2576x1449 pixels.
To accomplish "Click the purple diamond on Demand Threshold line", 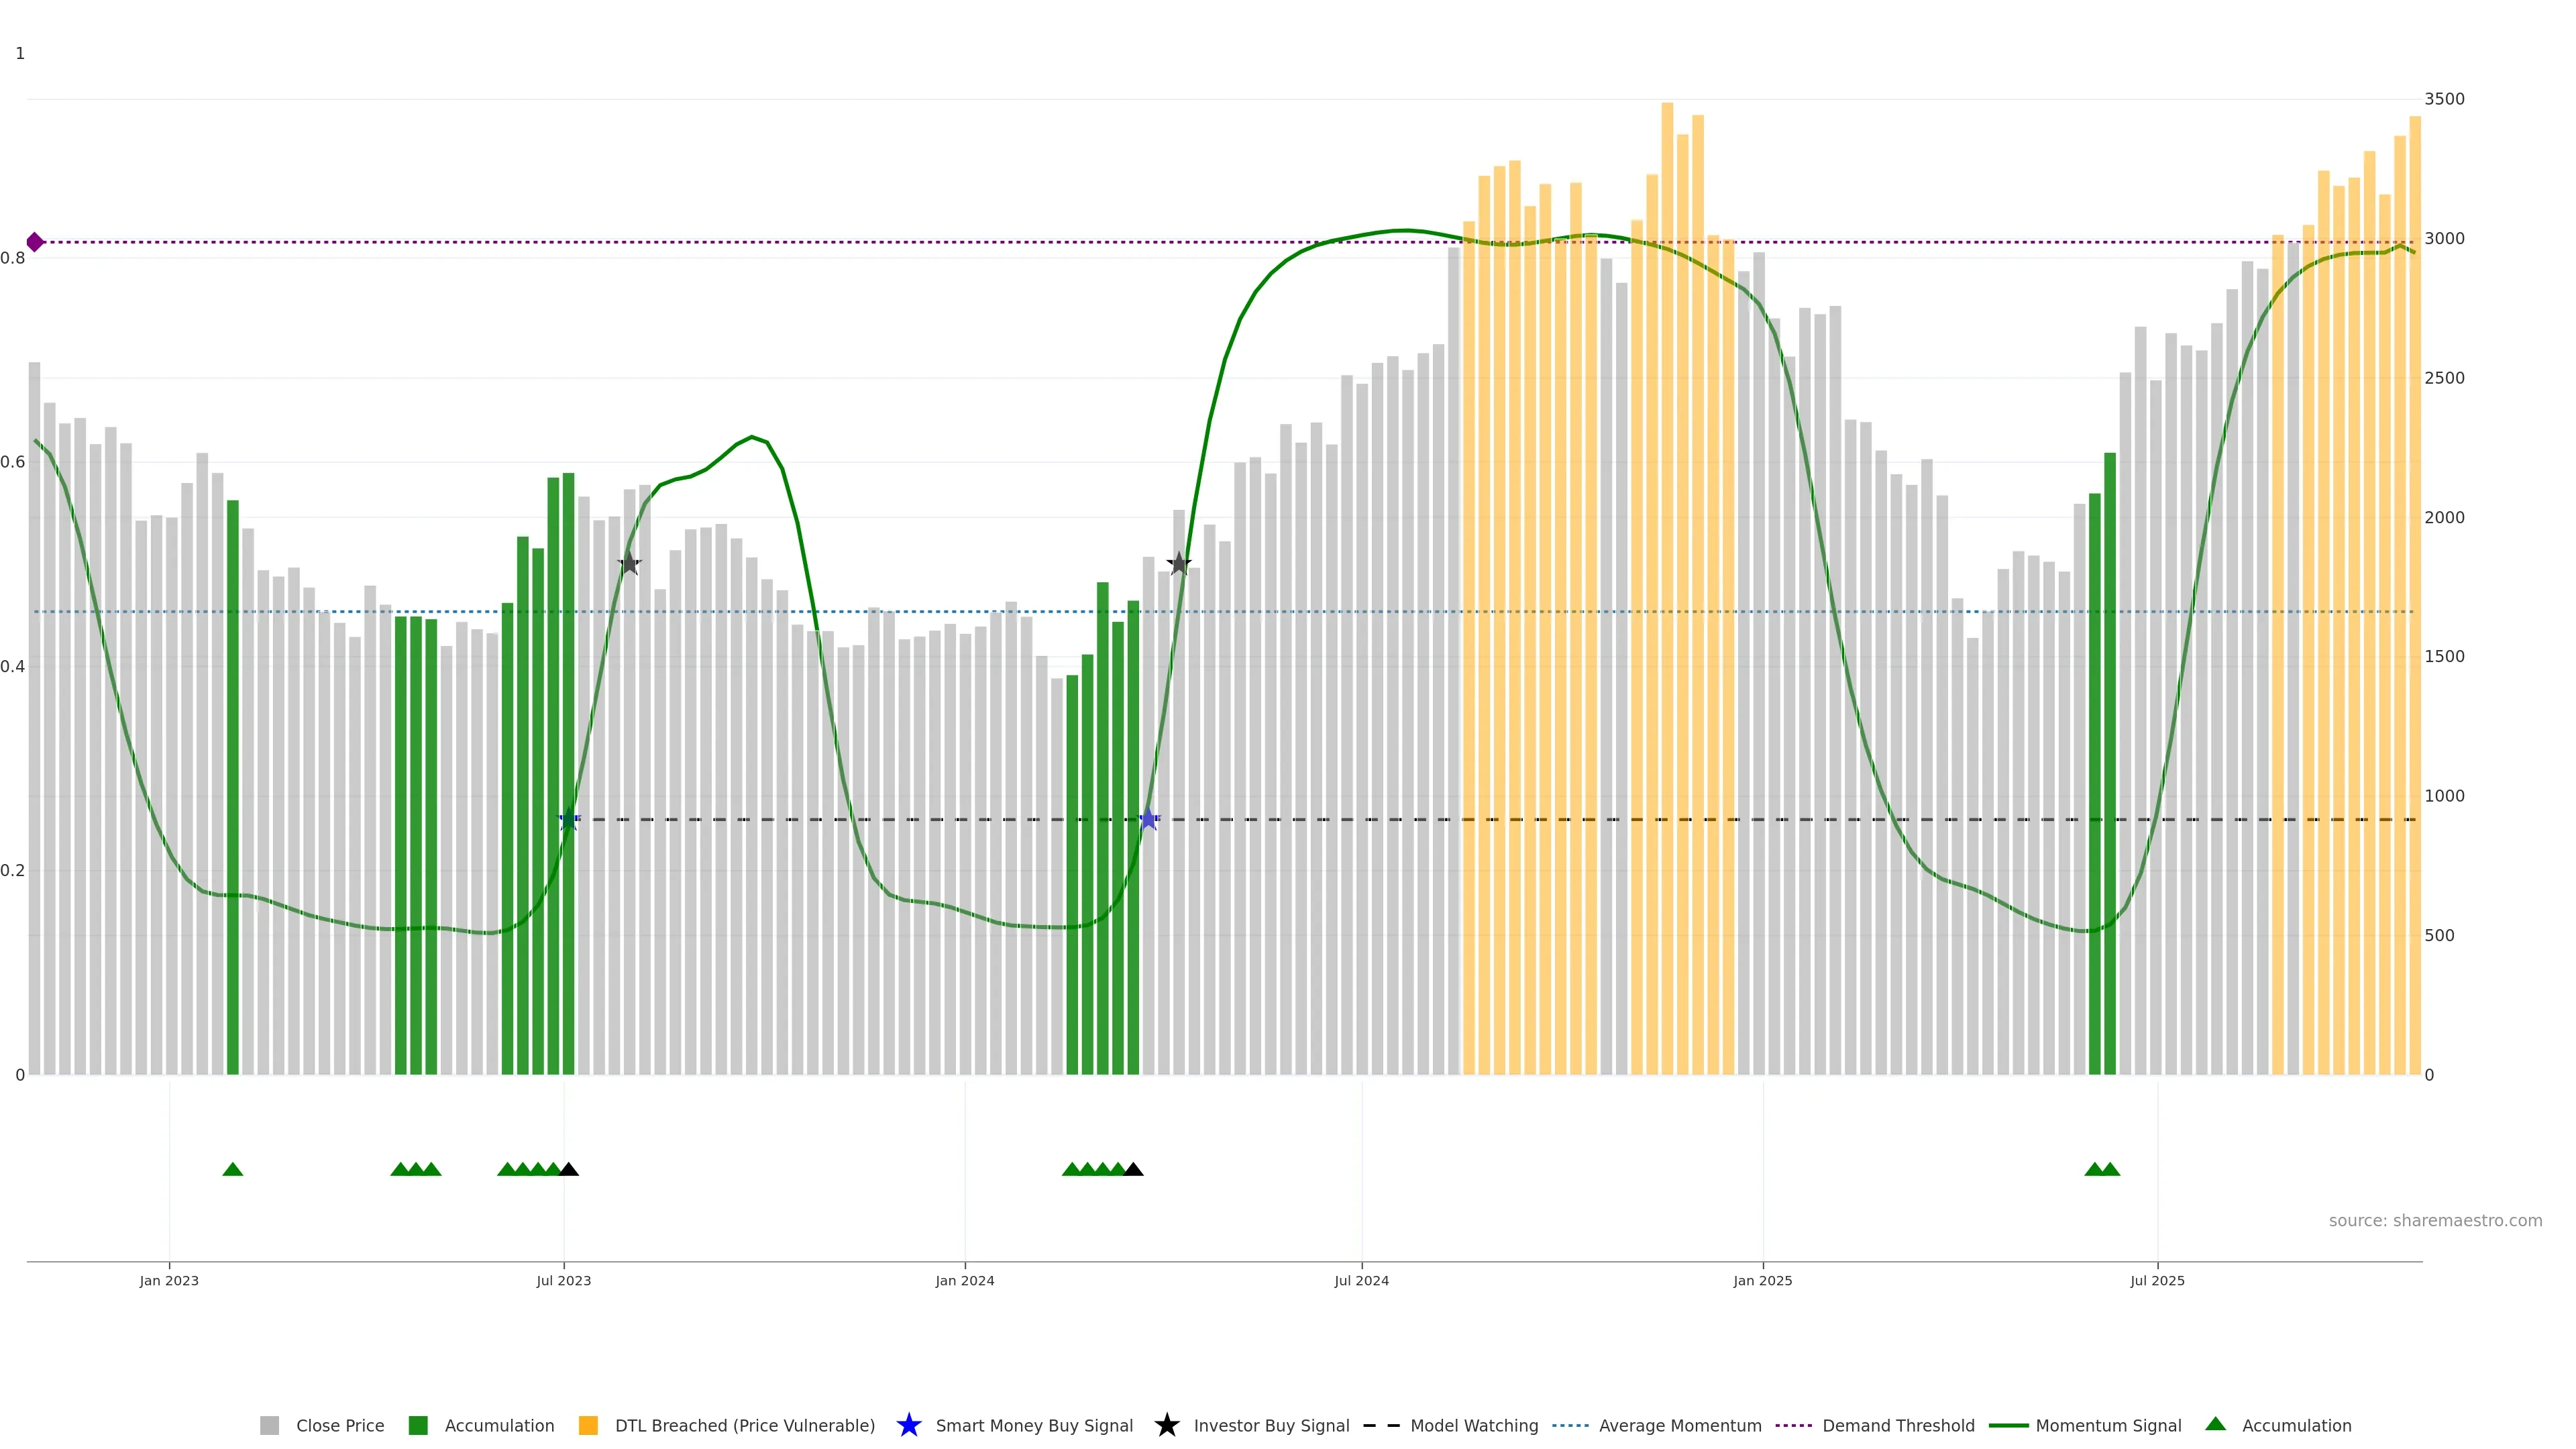I will 35,242.
